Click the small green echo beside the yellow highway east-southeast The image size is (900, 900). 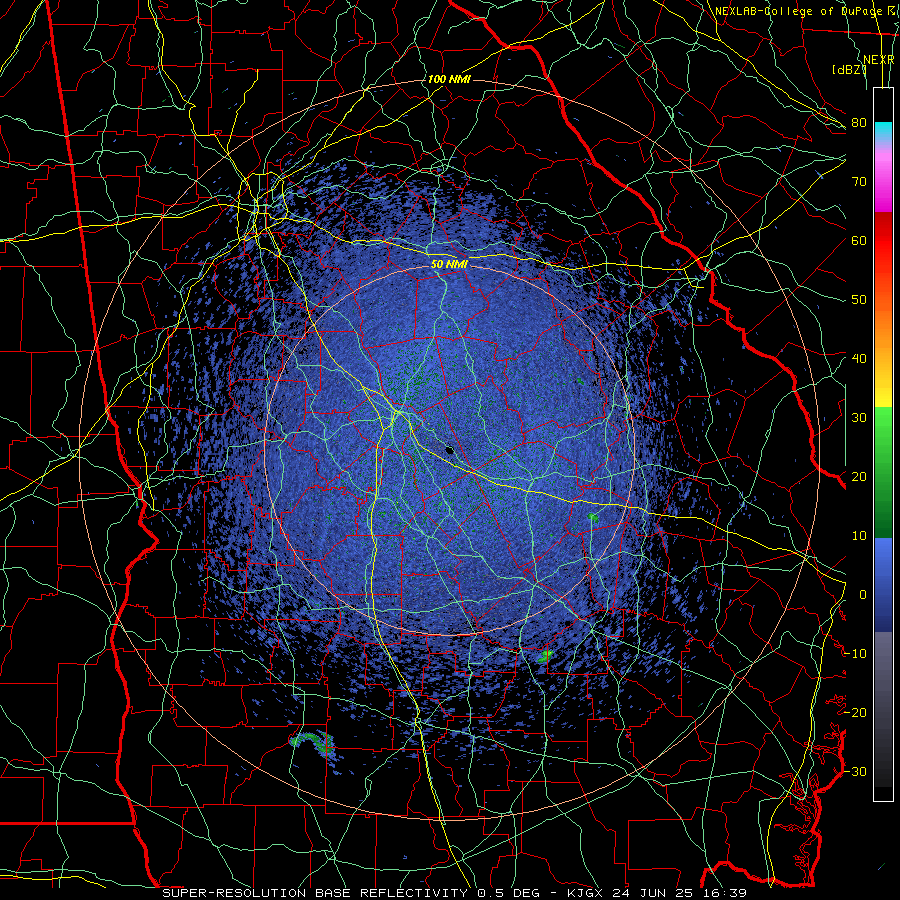click(593, 518)
